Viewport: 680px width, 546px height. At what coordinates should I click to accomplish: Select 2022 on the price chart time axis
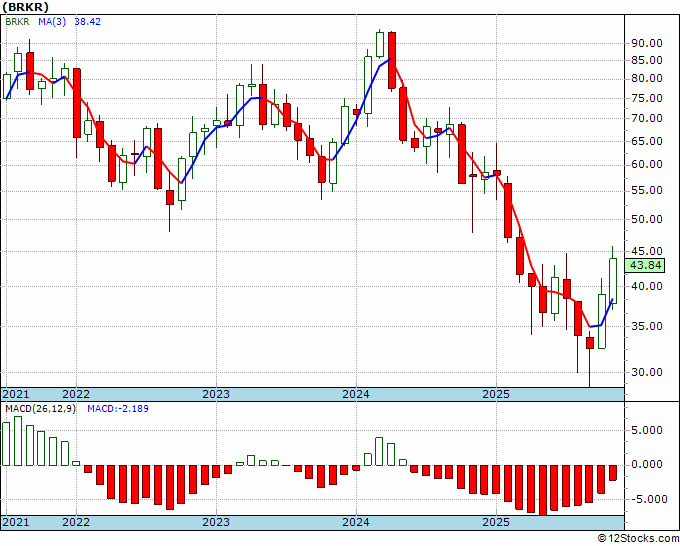76,394
